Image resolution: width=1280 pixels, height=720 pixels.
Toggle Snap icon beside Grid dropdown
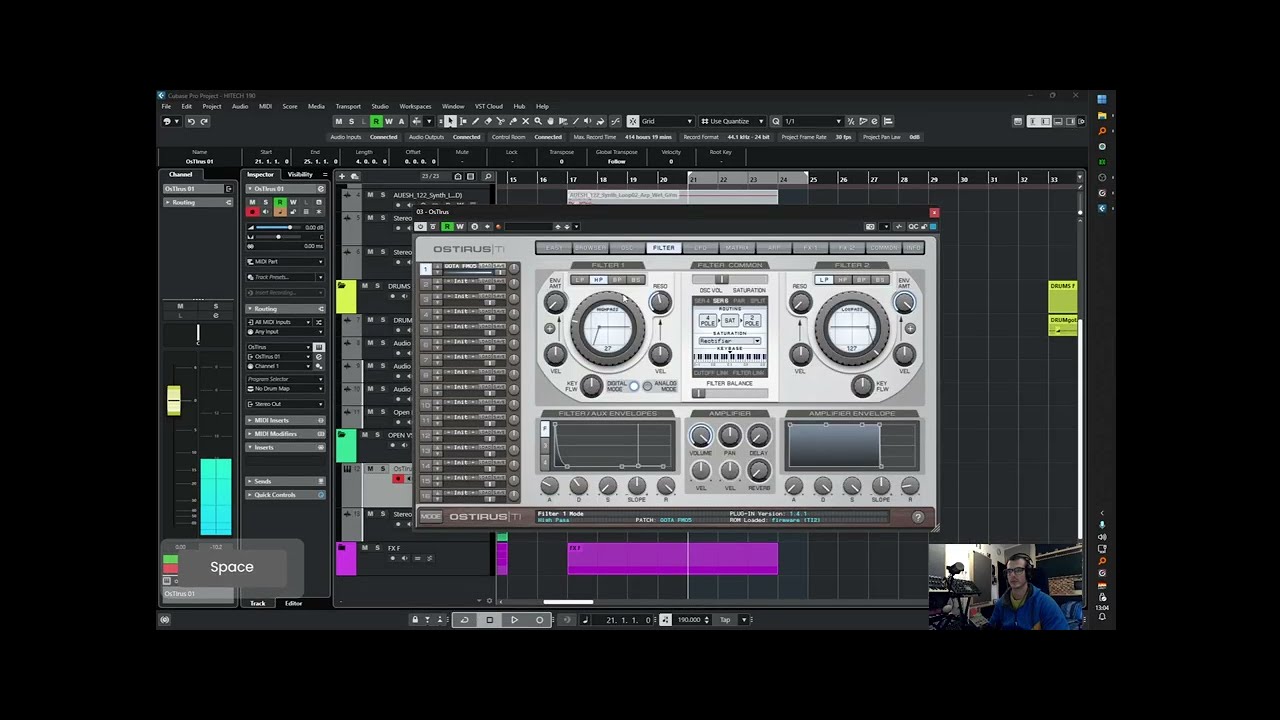click(x=633, y=121)
